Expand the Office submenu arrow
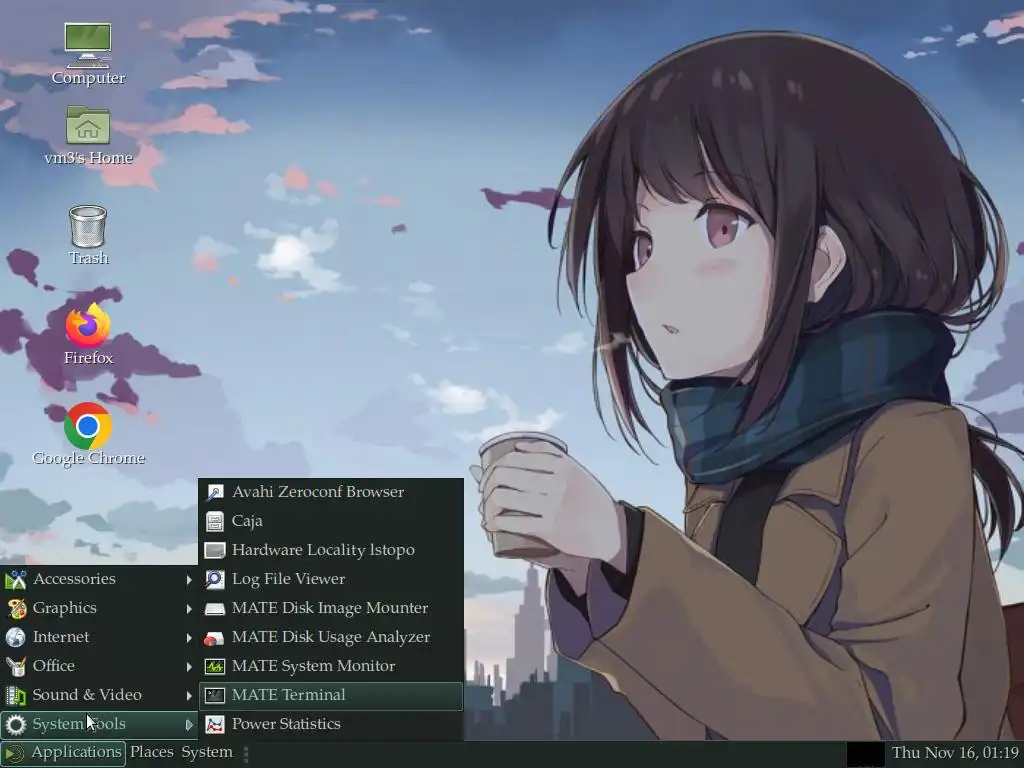 189,666
